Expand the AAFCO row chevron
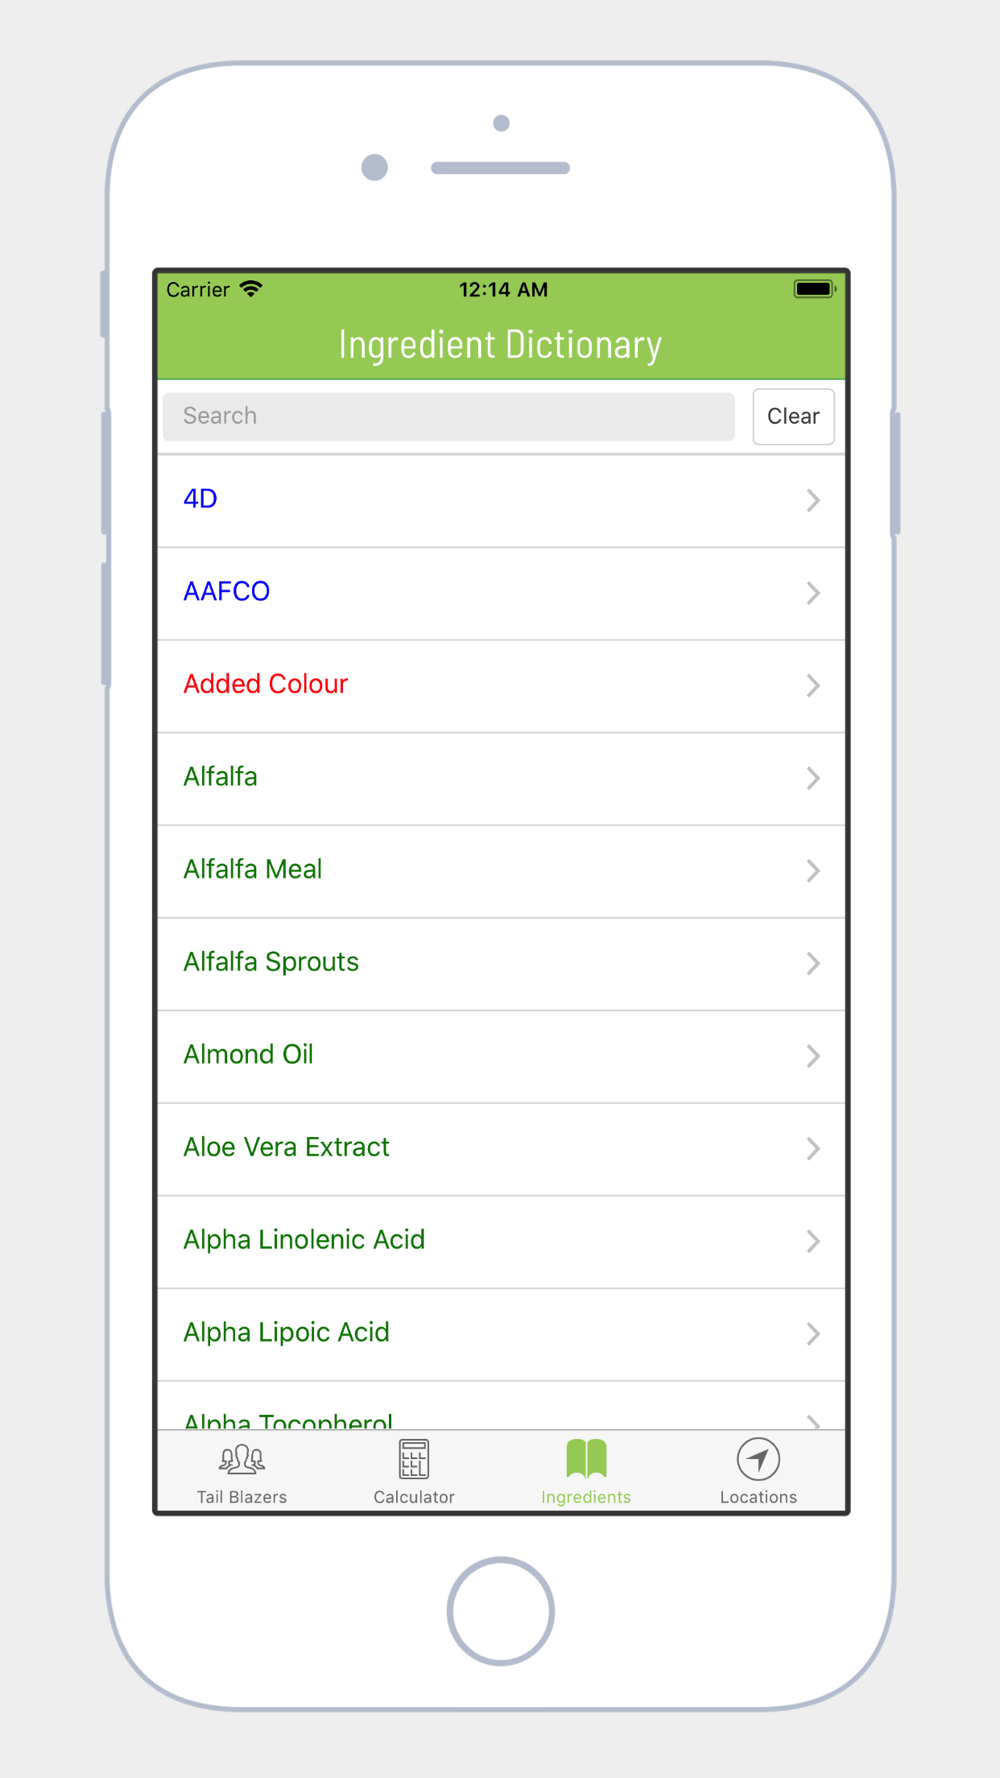This screenshot has width=1000, height=1778. coord(813,593)
